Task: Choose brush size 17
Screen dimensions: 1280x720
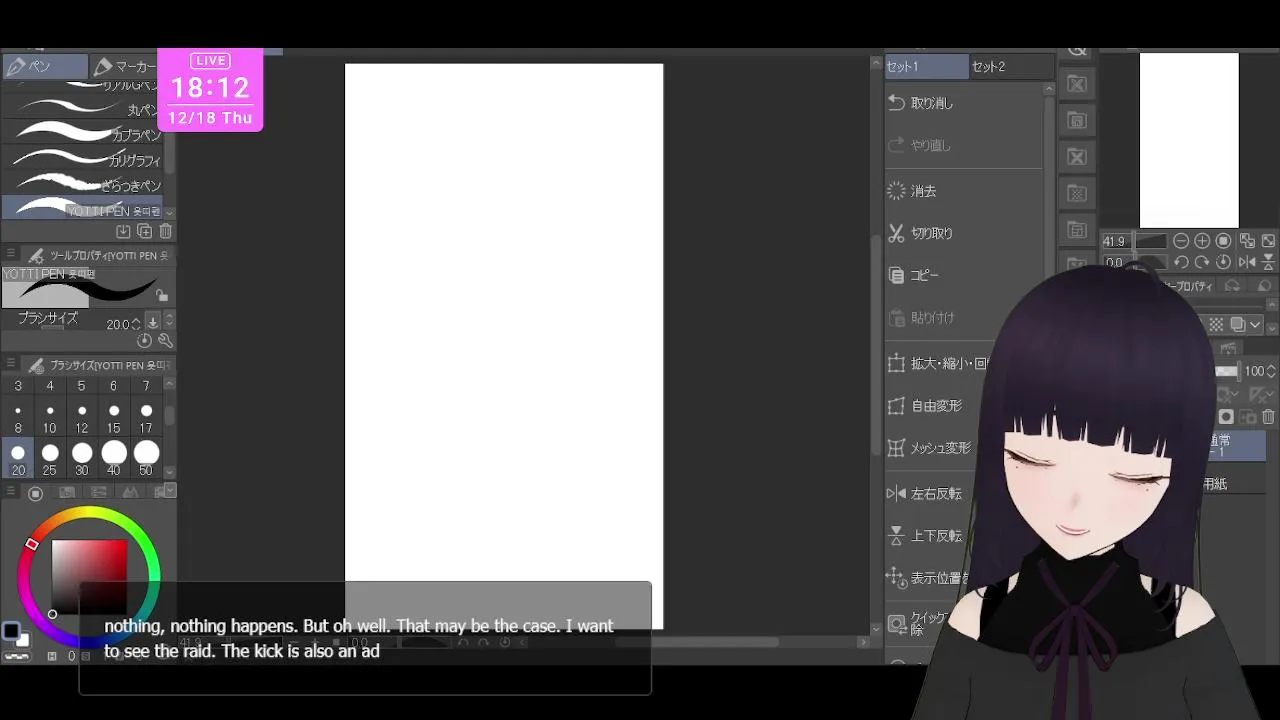Action: coord(146,418)
